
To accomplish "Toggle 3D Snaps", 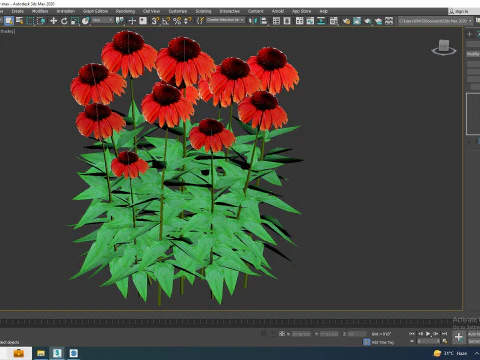I will (x=155, y=21).
